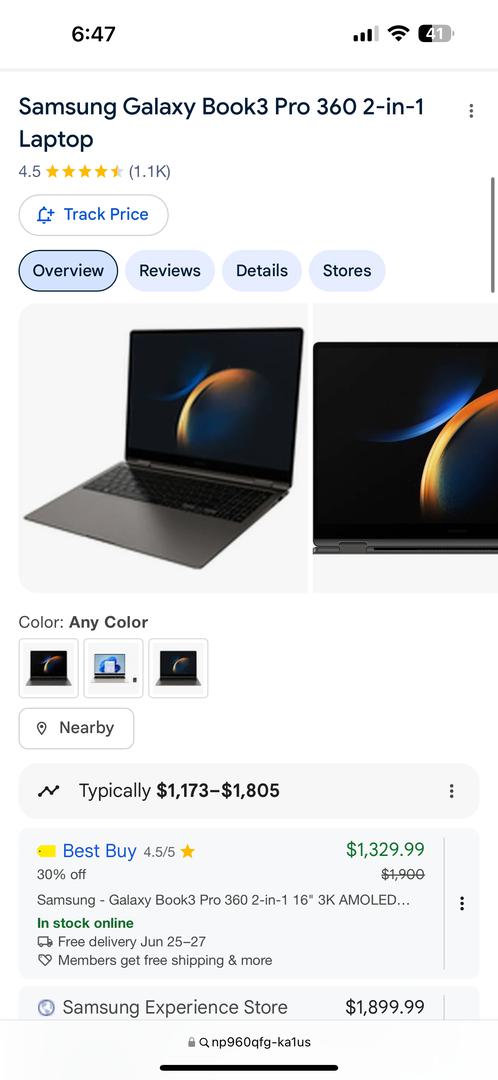
Task: Tap the Track Price bell button
Action: [x=93, y=215]
